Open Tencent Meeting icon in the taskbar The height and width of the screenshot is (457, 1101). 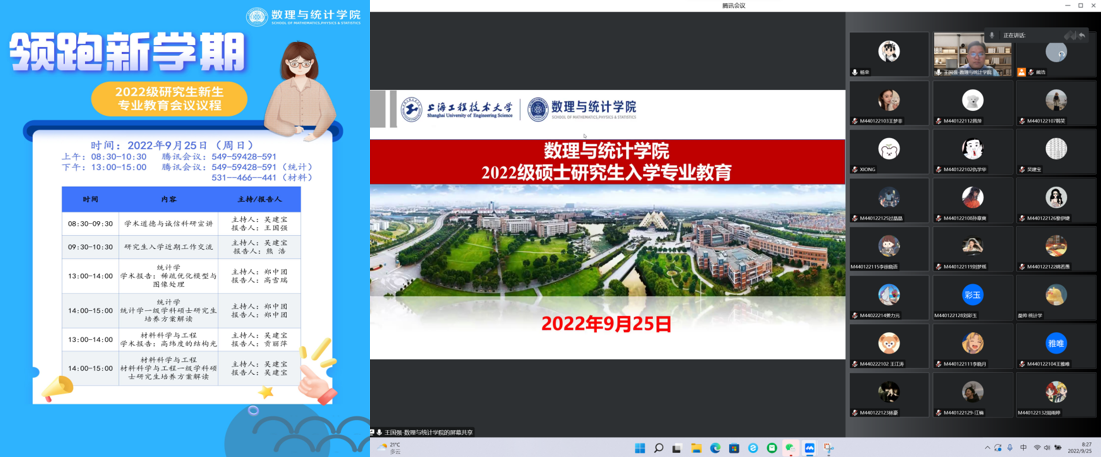click(810, 448)
